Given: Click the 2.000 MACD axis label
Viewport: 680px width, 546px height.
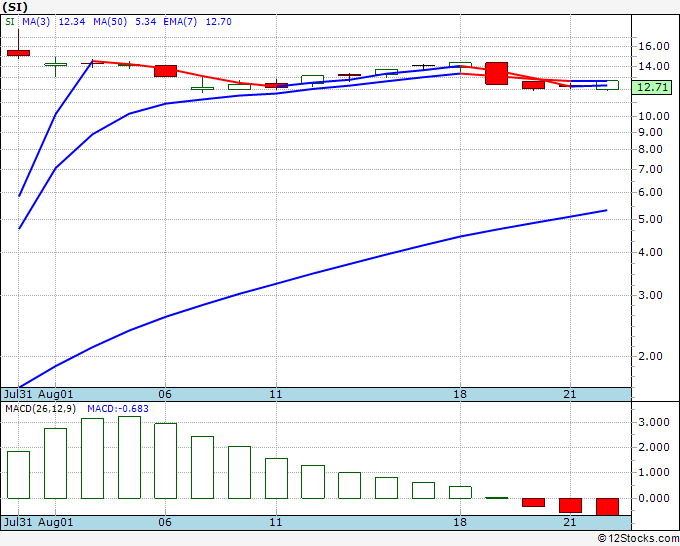Looking at the screenshot, I should coord(654,448).
